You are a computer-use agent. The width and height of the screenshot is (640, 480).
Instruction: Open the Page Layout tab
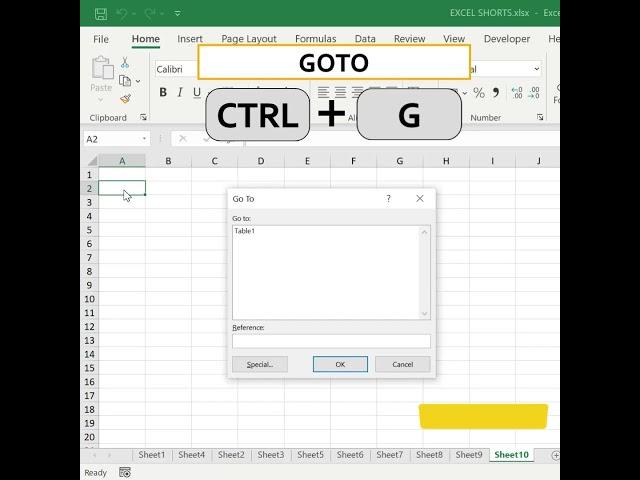[249, 39]
